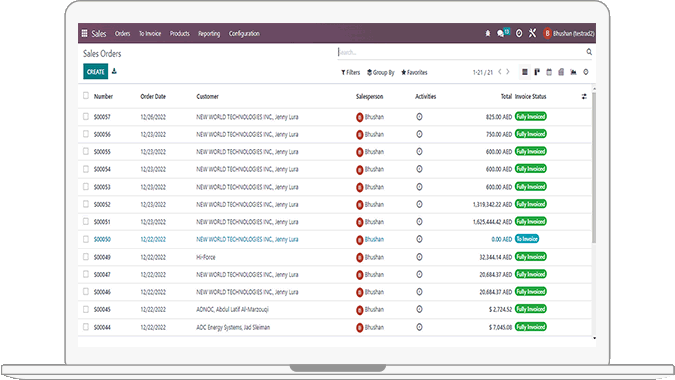
Task: Open user menu Bhushan (testrad2)
Action: (569, 33)
